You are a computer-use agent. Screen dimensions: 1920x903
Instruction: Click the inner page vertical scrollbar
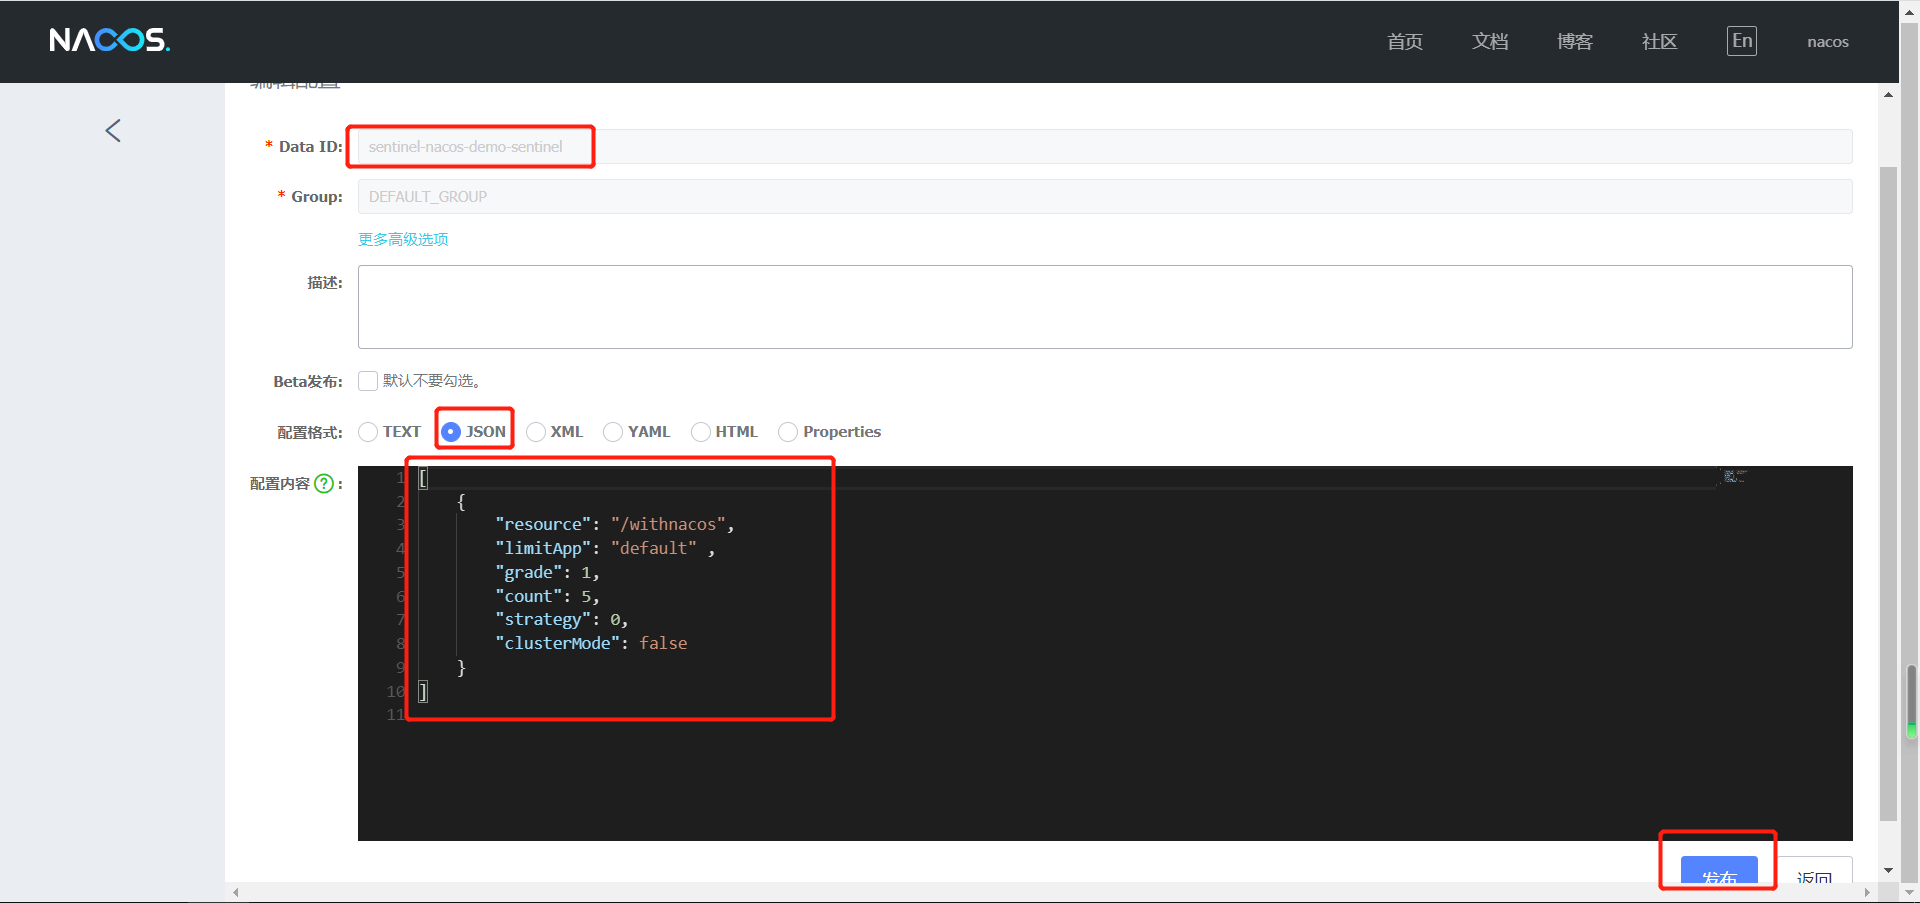[x=1888, y=494]
